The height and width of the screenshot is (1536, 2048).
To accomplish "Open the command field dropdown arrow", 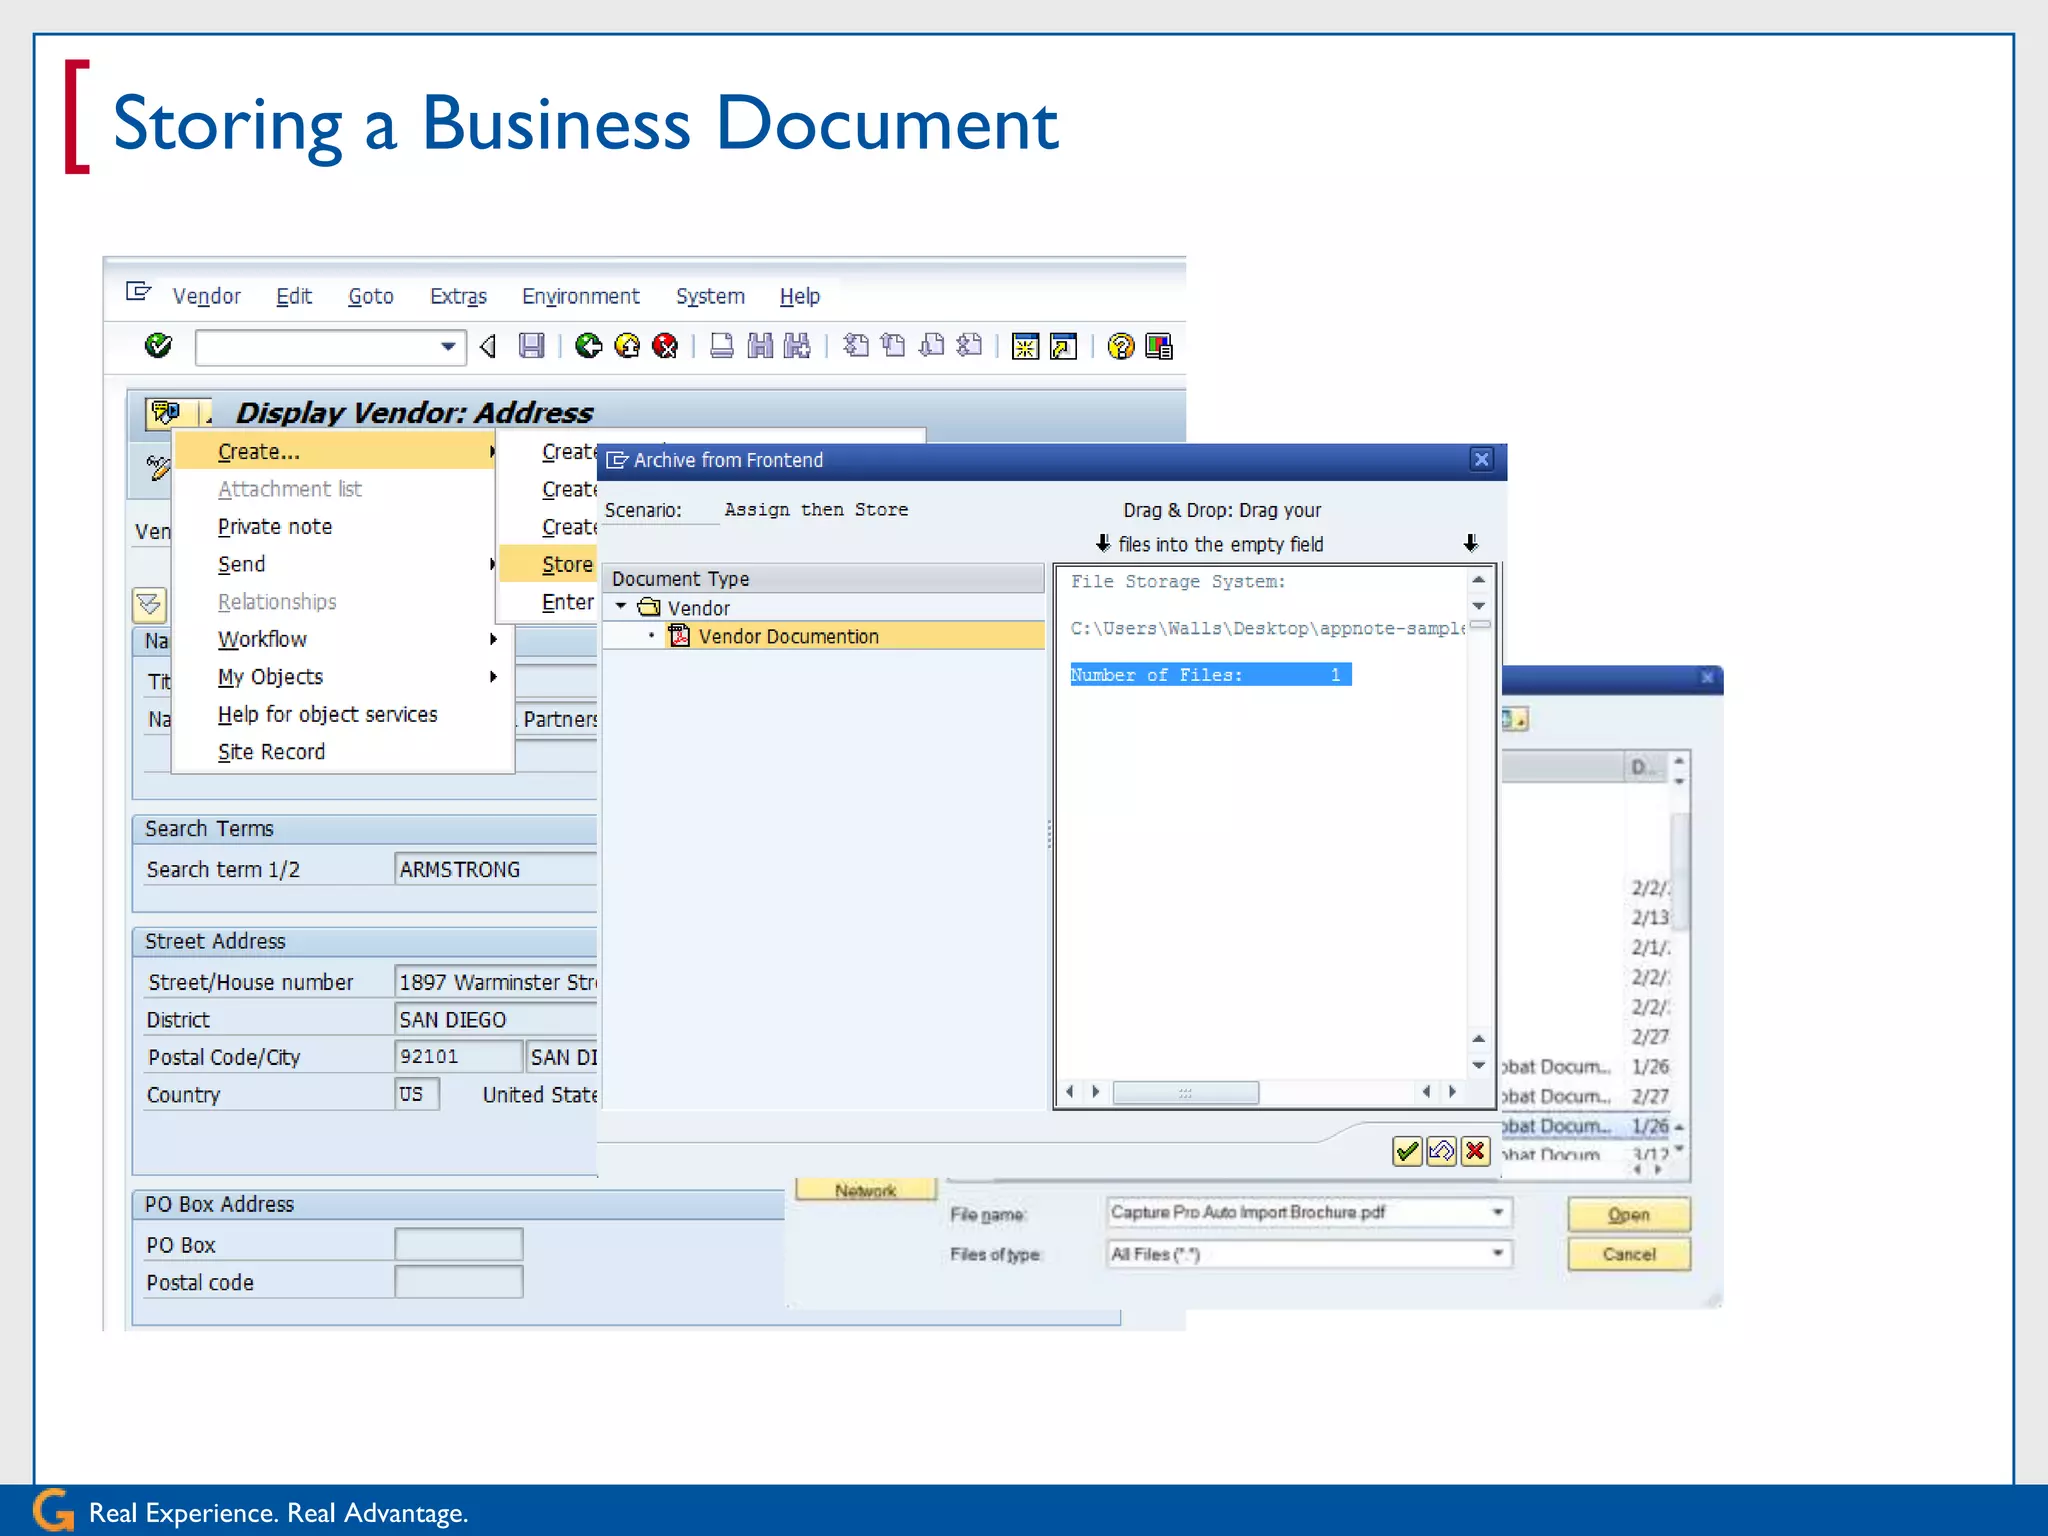I will click(x=448, y=347).
